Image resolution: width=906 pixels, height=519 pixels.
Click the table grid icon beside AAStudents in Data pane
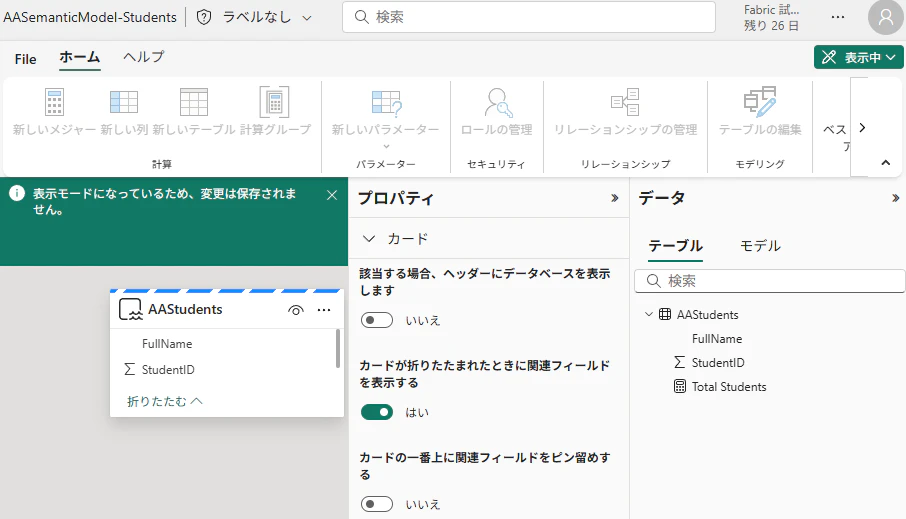pyautogui.click(x=665, y=314)
